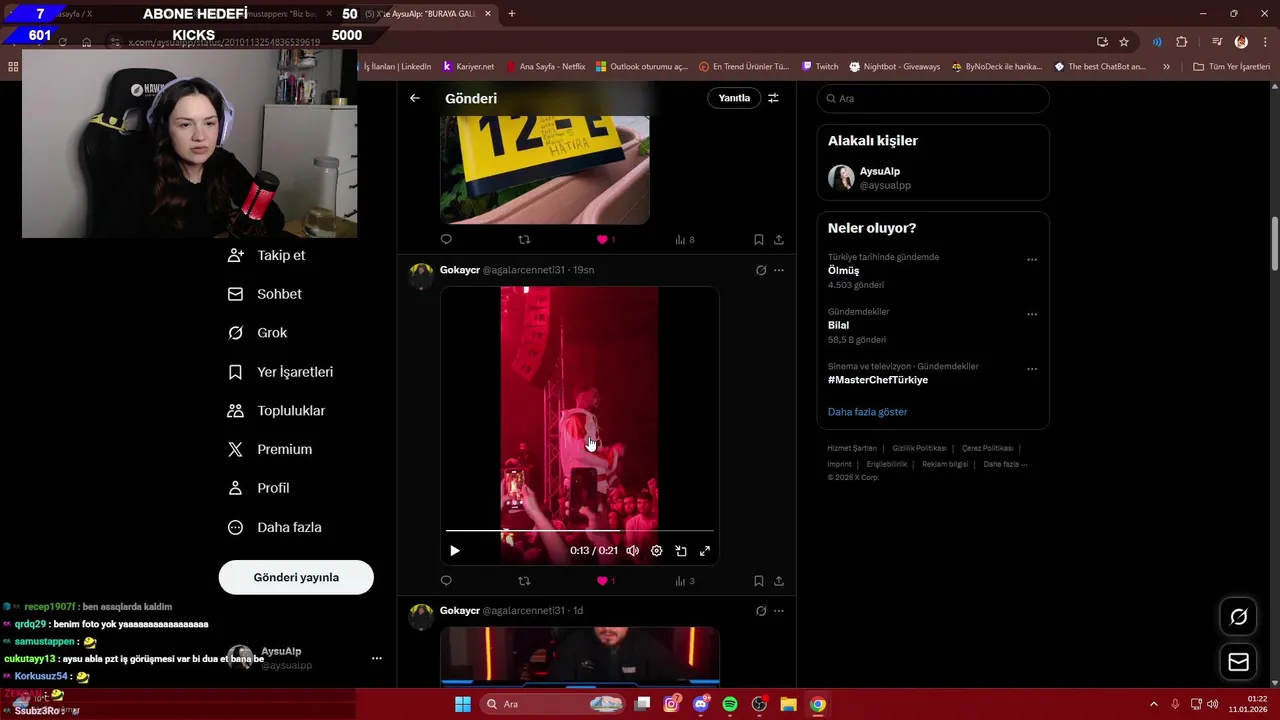The width and height of the screenshot is (1280, 720).
Task: Open the Windows Start menu
Action: (463, 704)
